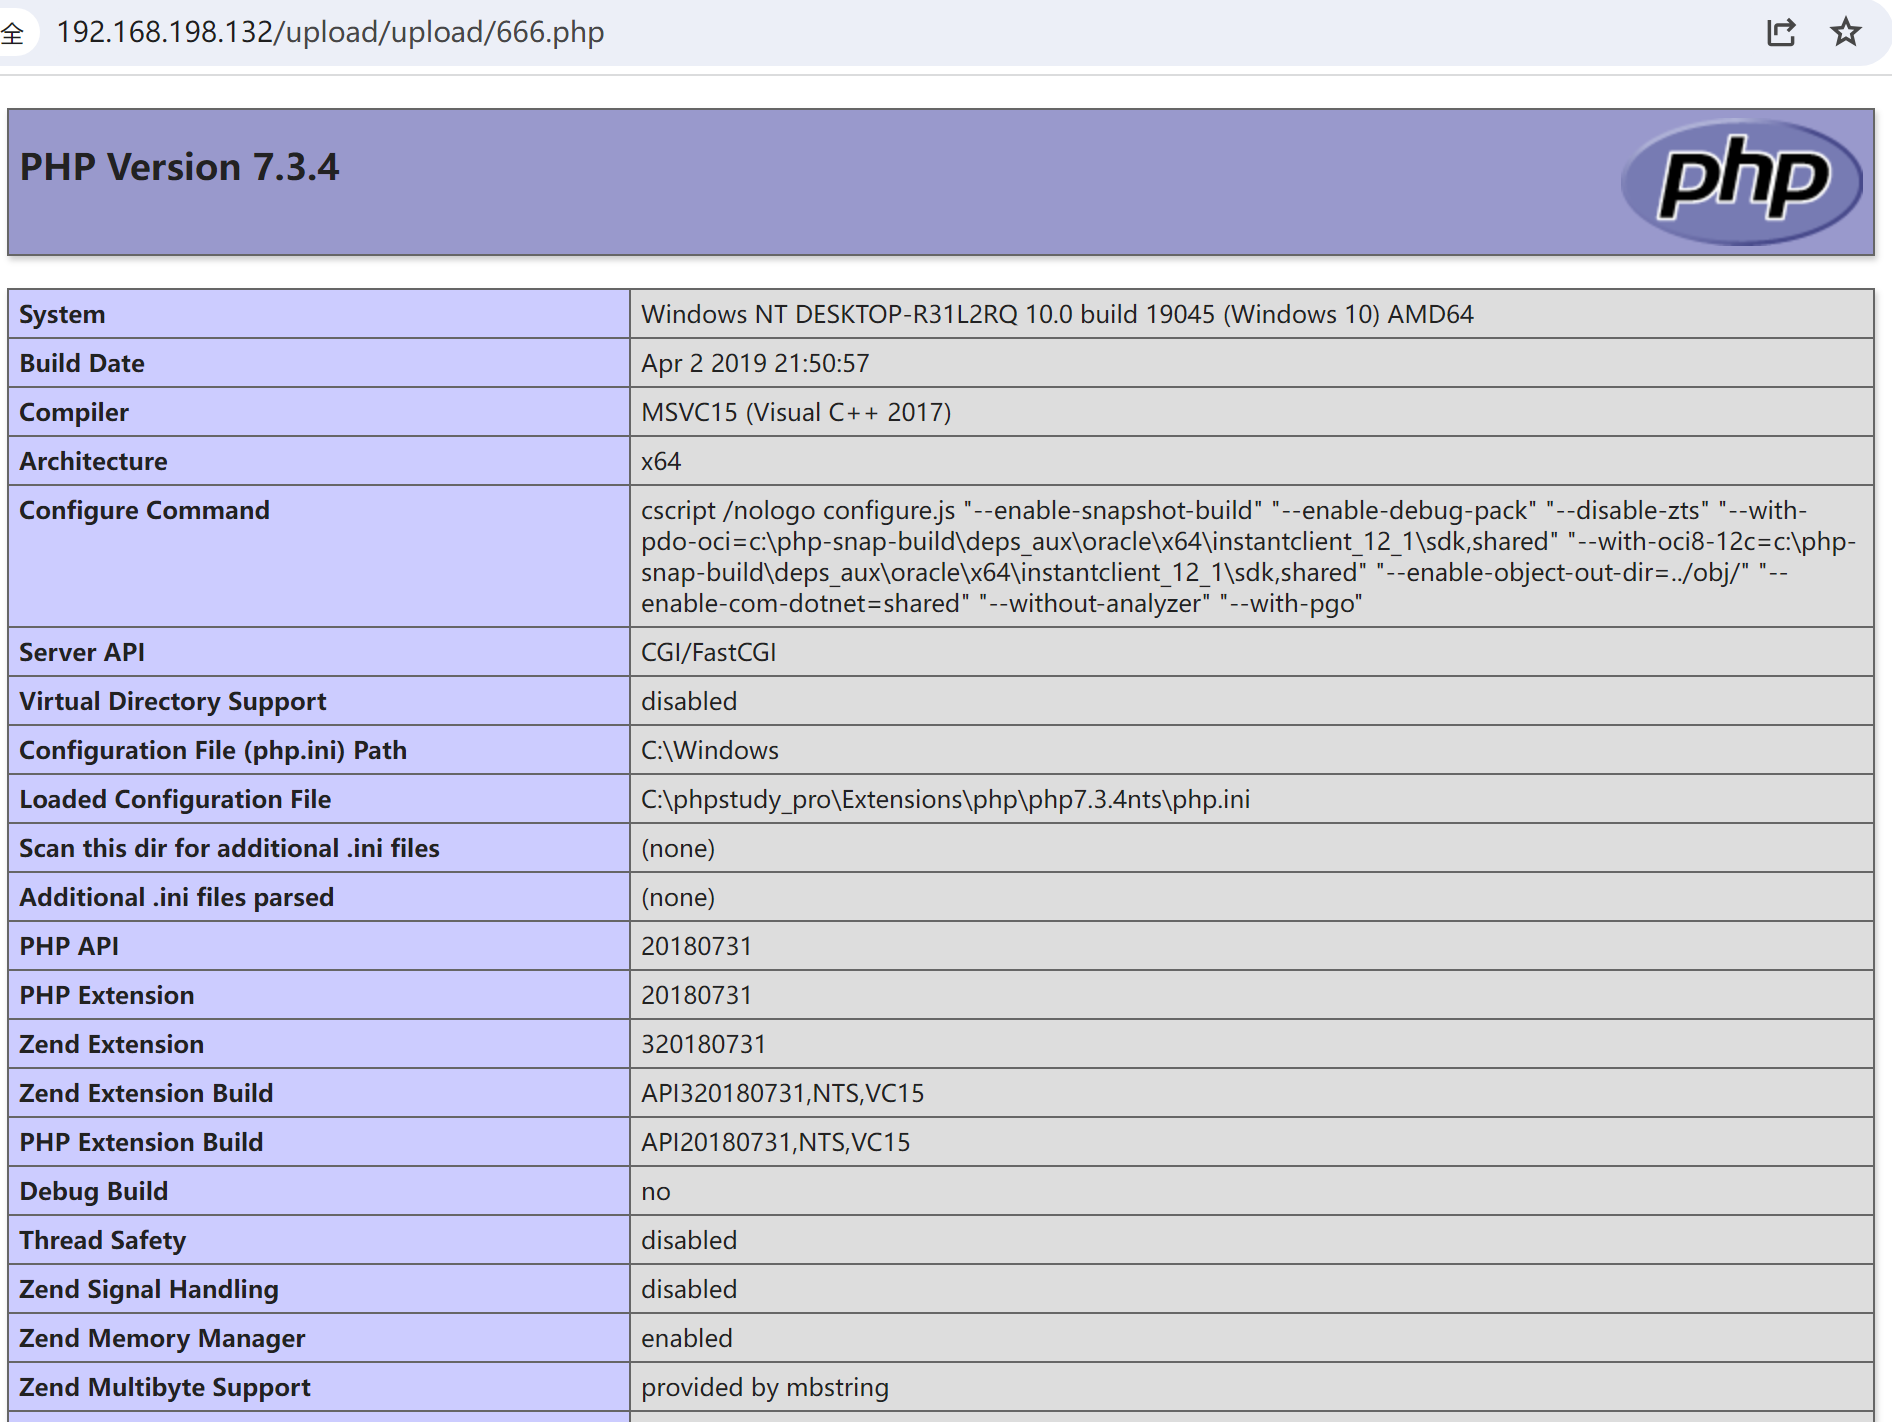Click the Virtual Directory Support label
The height and width of the screenshot is (1422, 1892).
(x=173, y=701)
